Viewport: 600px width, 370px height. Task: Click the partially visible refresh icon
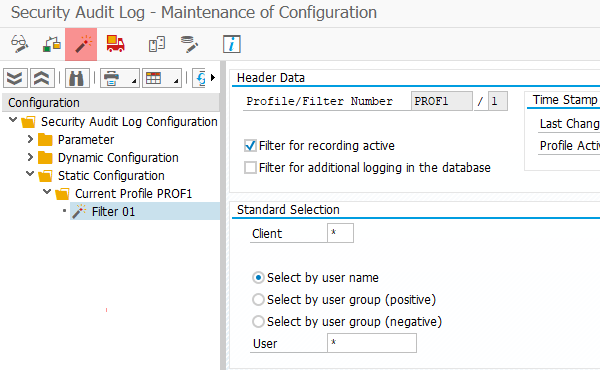pos(200,78)
